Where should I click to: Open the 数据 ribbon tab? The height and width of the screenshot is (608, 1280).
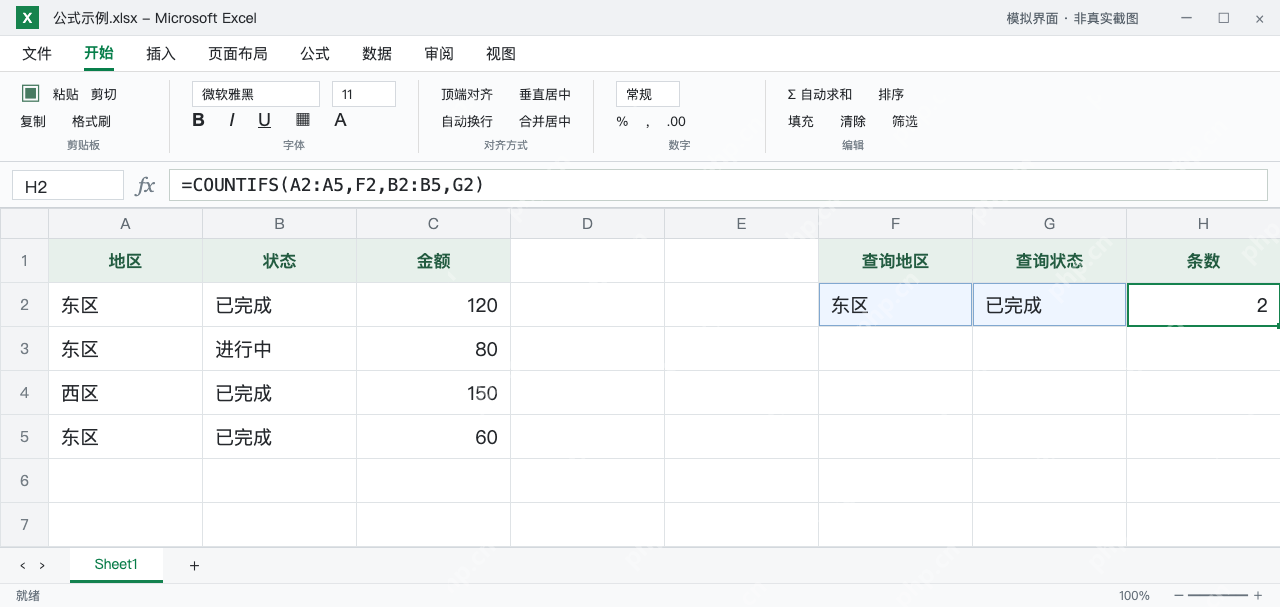pos(377,54)
